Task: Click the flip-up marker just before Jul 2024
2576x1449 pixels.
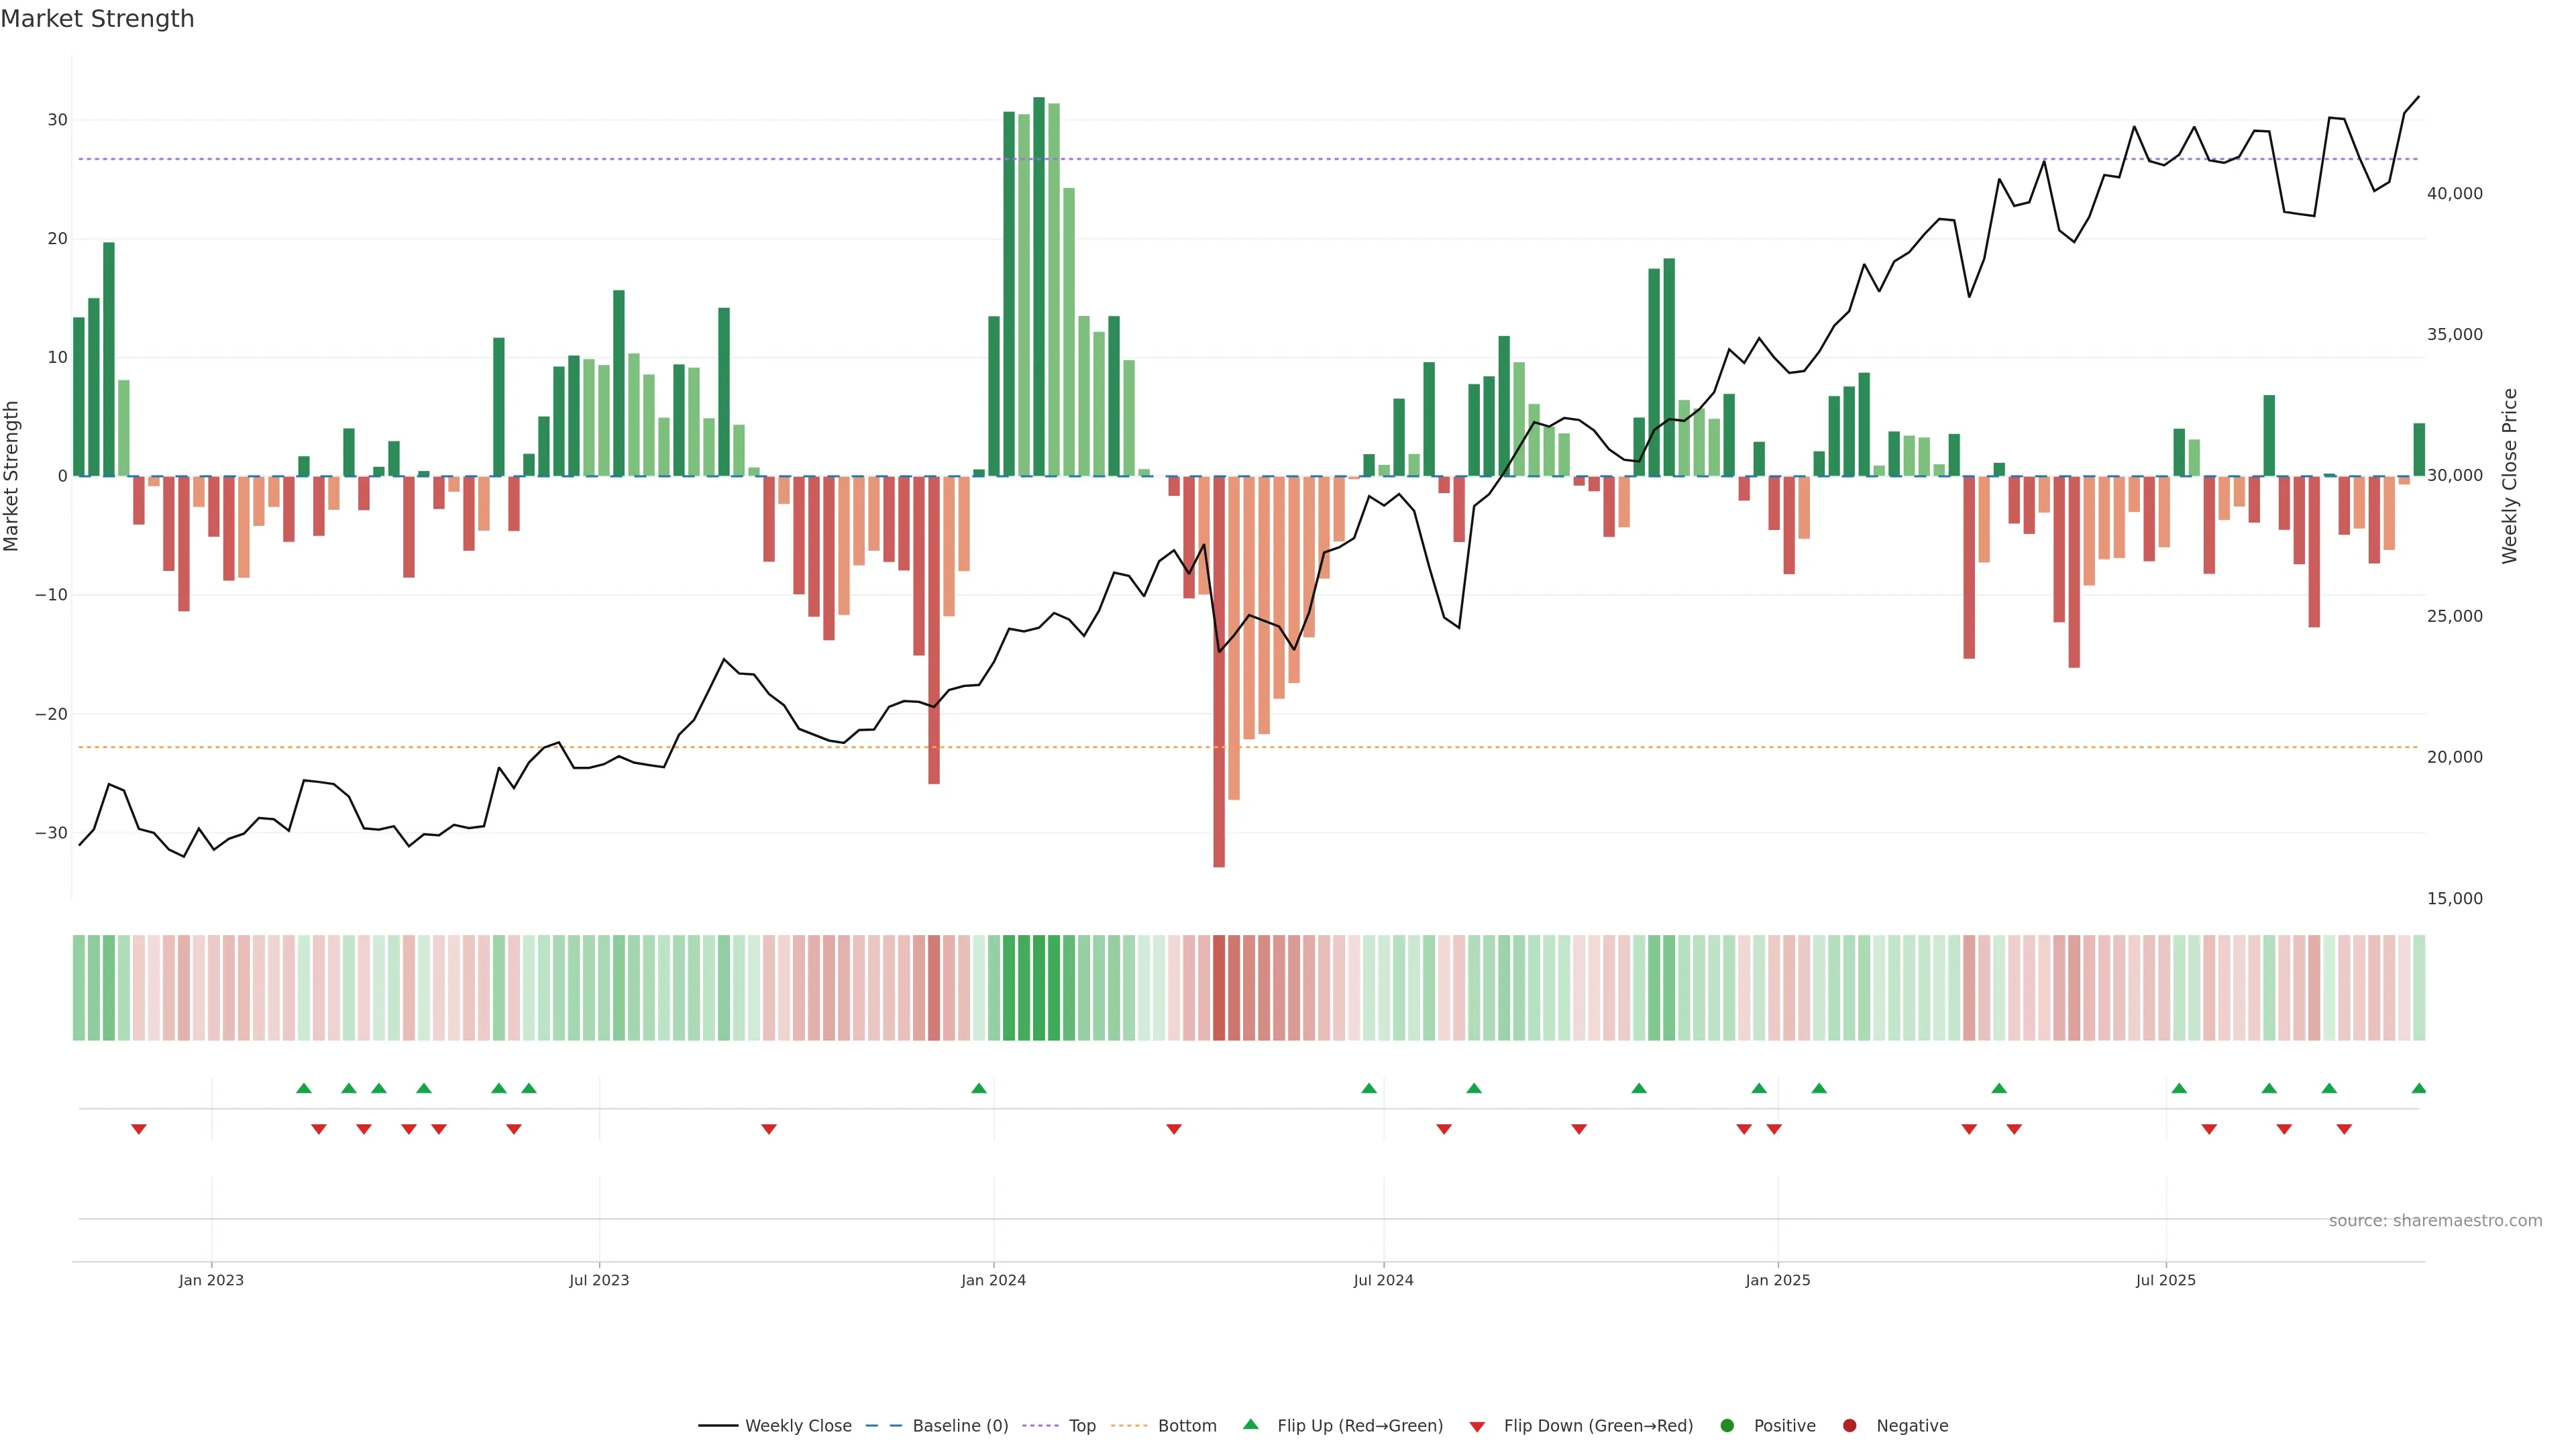Action: [1369, 1088]
